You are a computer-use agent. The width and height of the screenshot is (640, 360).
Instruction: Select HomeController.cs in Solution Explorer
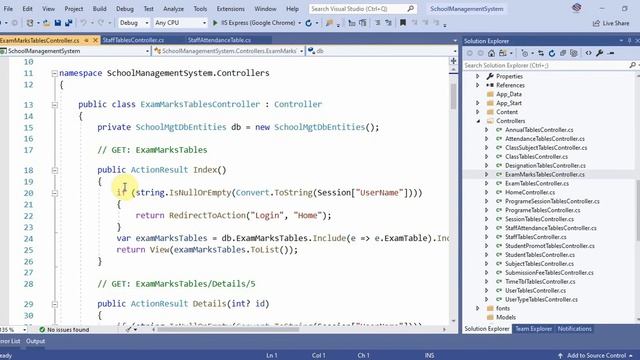click(x=530, y=192)
